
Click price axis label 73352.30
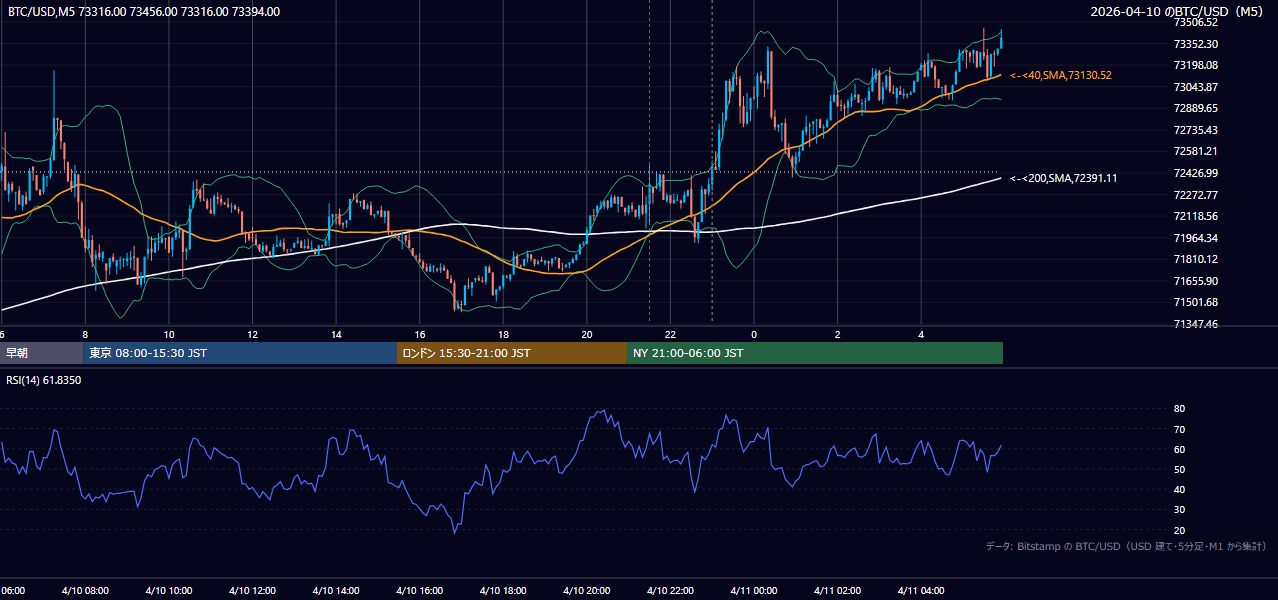coord(1195,44)
